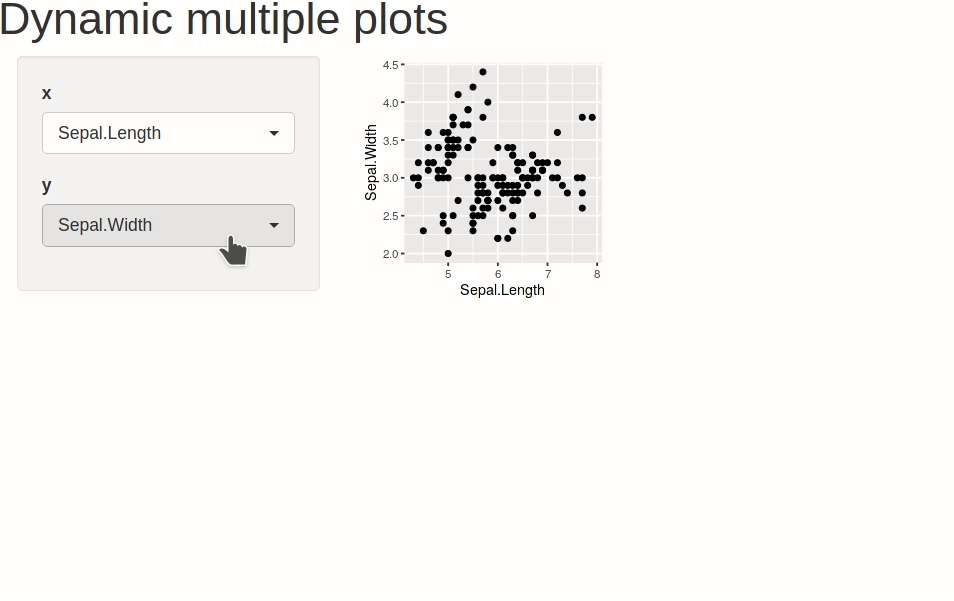
Task: Click the caret arrow in x dropdown
Action: [x=274, y=133]
